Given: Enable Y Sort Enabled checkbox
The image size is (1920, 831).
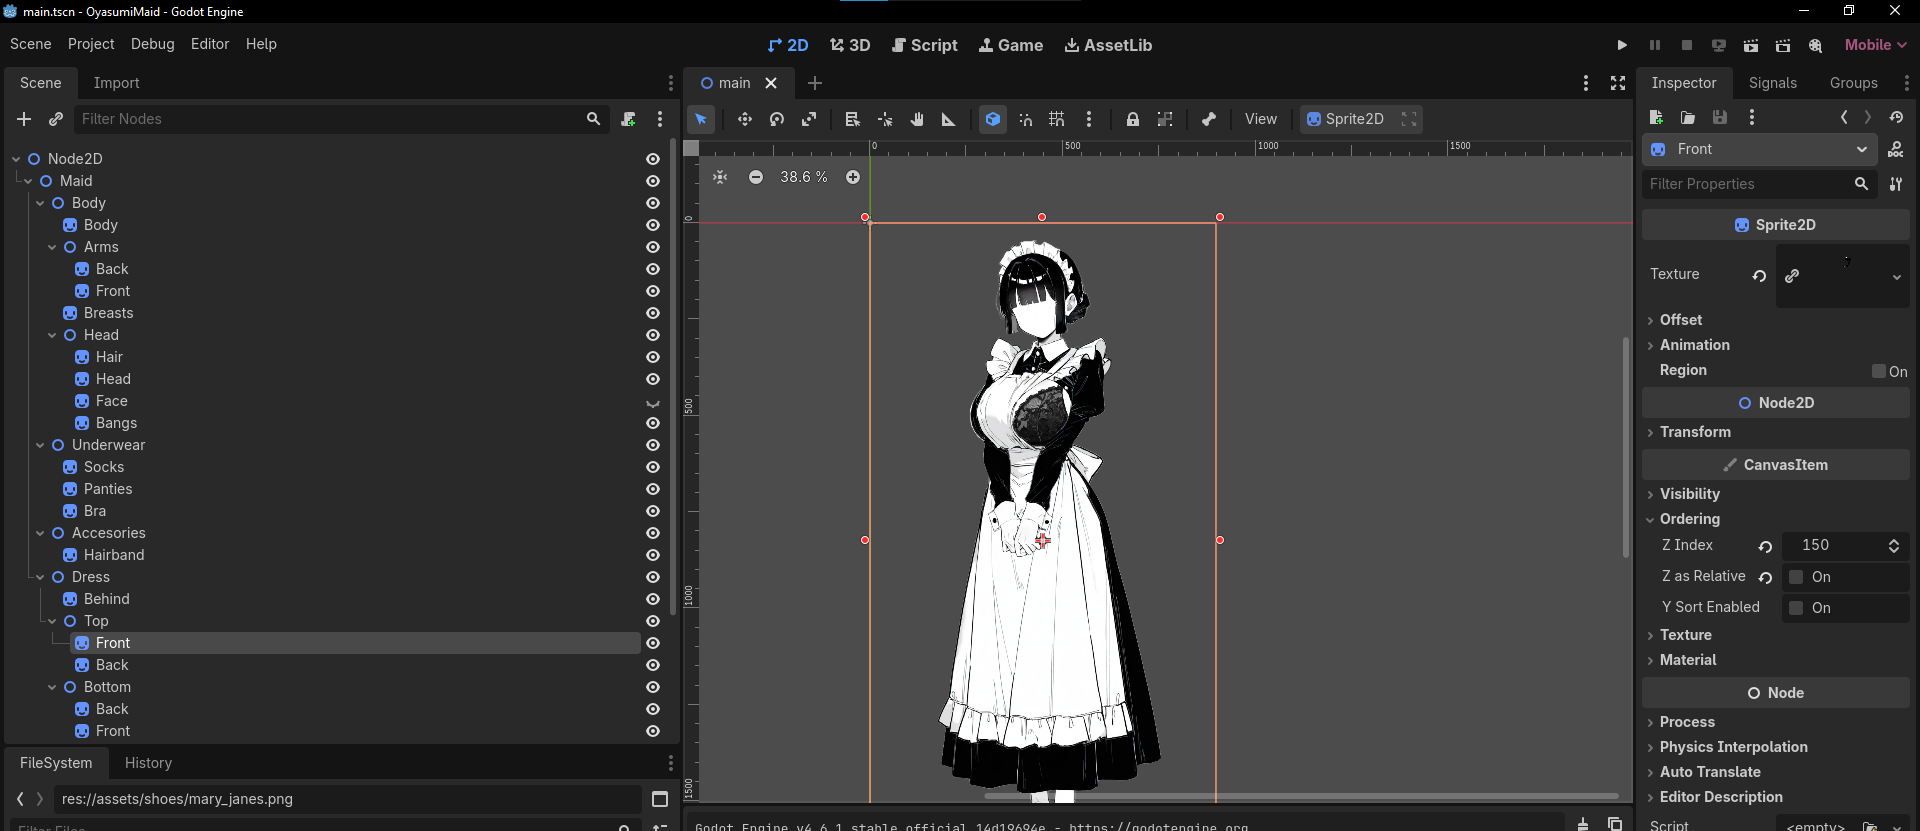Looking at the screenshot, I should click(x=1796, y=608).
